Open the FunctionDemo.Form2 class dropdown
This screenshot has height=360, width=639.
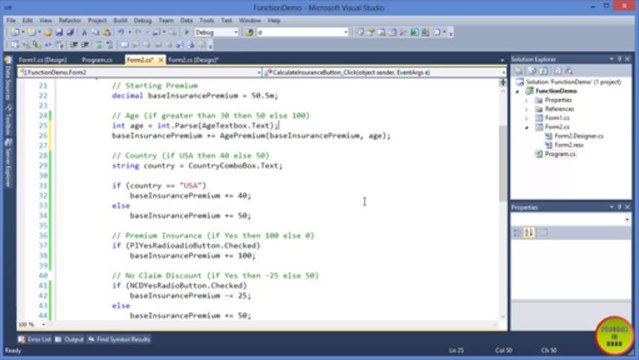(x=259, y=73)
